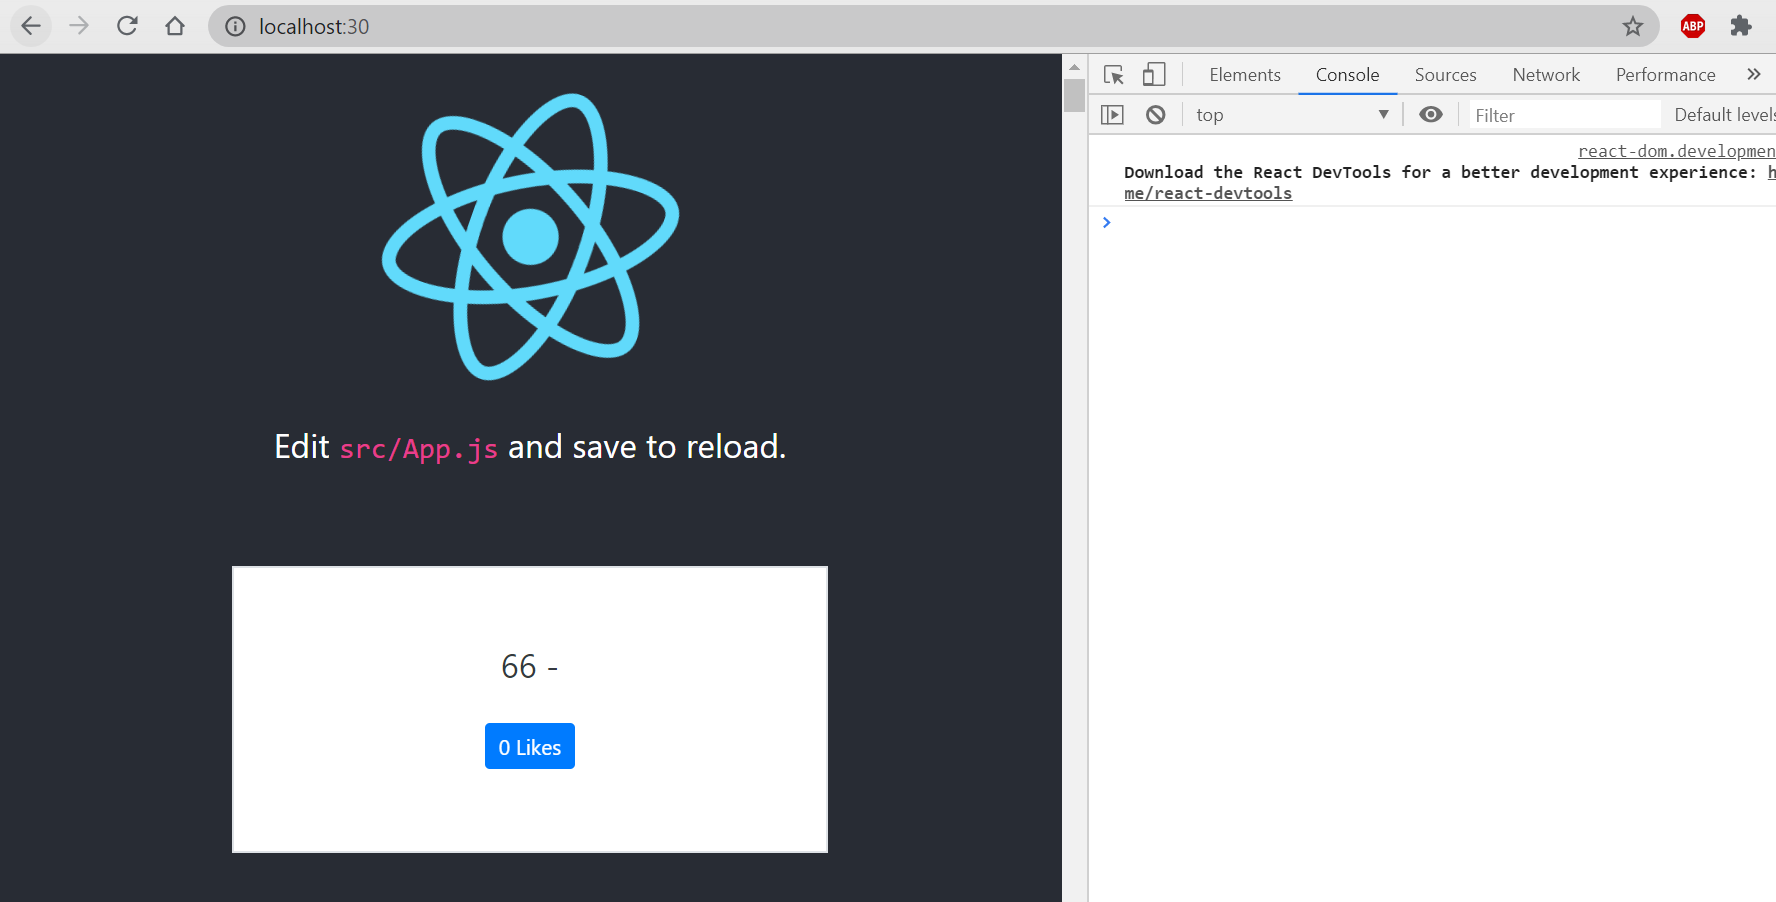
Task: Show the console sidebar
Action: (1112, 115)
